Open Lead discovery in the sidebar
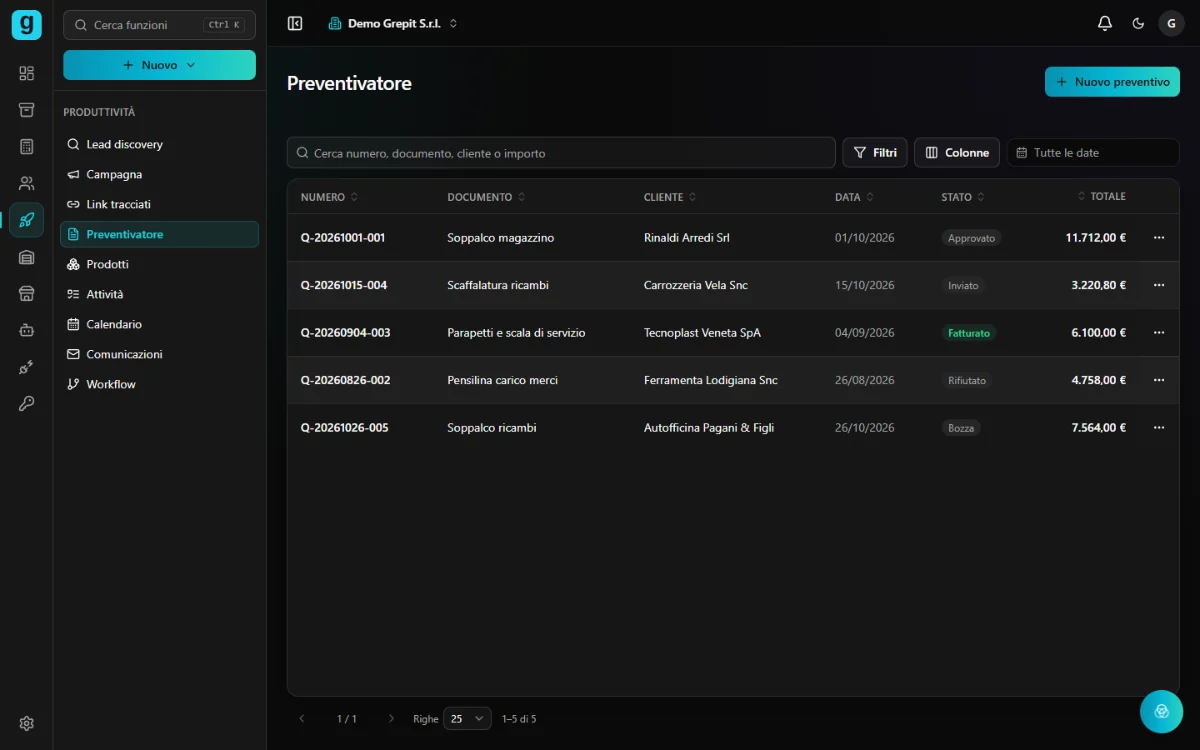The width and height of the screenshot is (1200, 750). 160,144
